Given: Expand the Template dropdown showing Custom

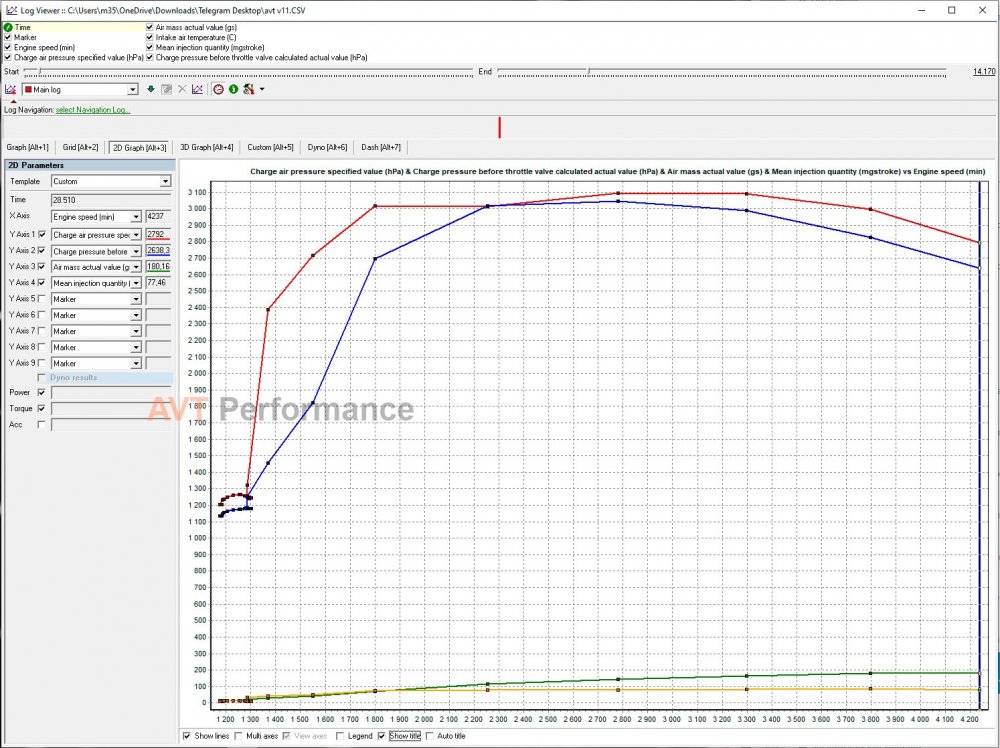Looking at the screenshot, I should point(165,182).
